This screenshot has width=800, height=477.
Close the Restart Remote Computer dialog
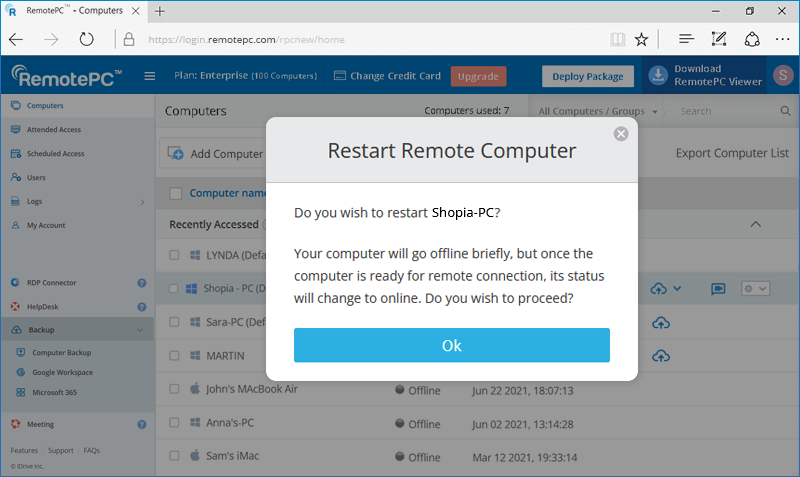click(621, 134)
